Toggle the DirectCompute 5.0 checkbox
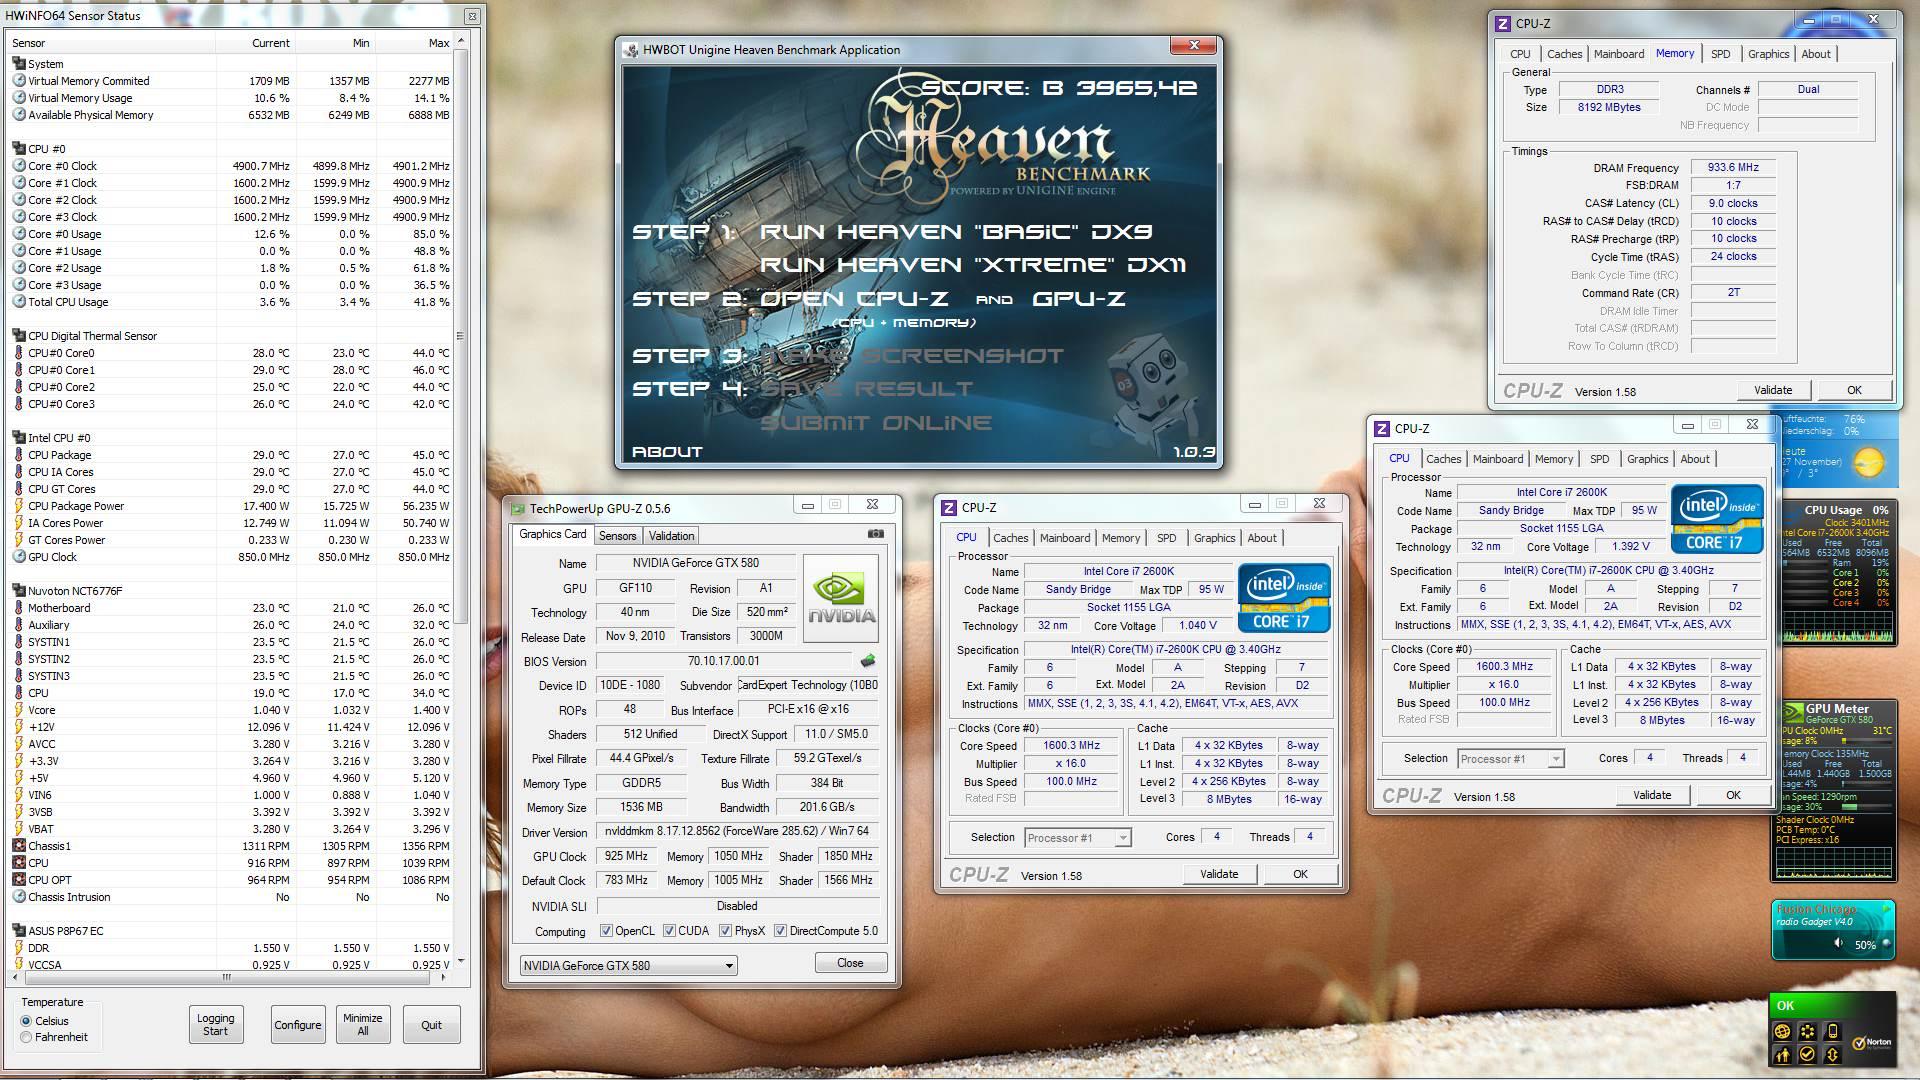The image size is (1920, 1080). click(x=780, y=931)
